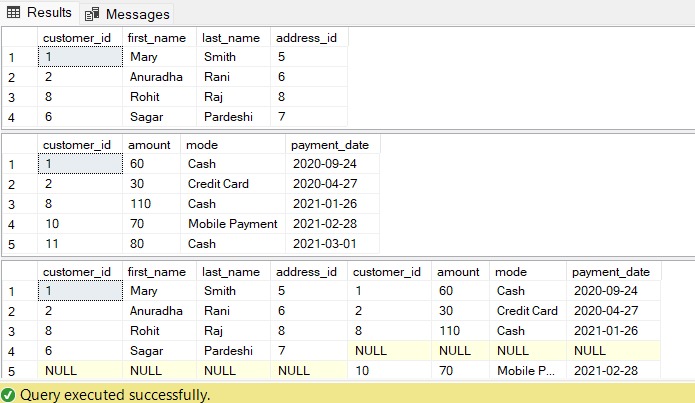Viewport: 695px width, 403px height.
Task: Click amount '110' in the payments table
Action: tap(152, 203)
